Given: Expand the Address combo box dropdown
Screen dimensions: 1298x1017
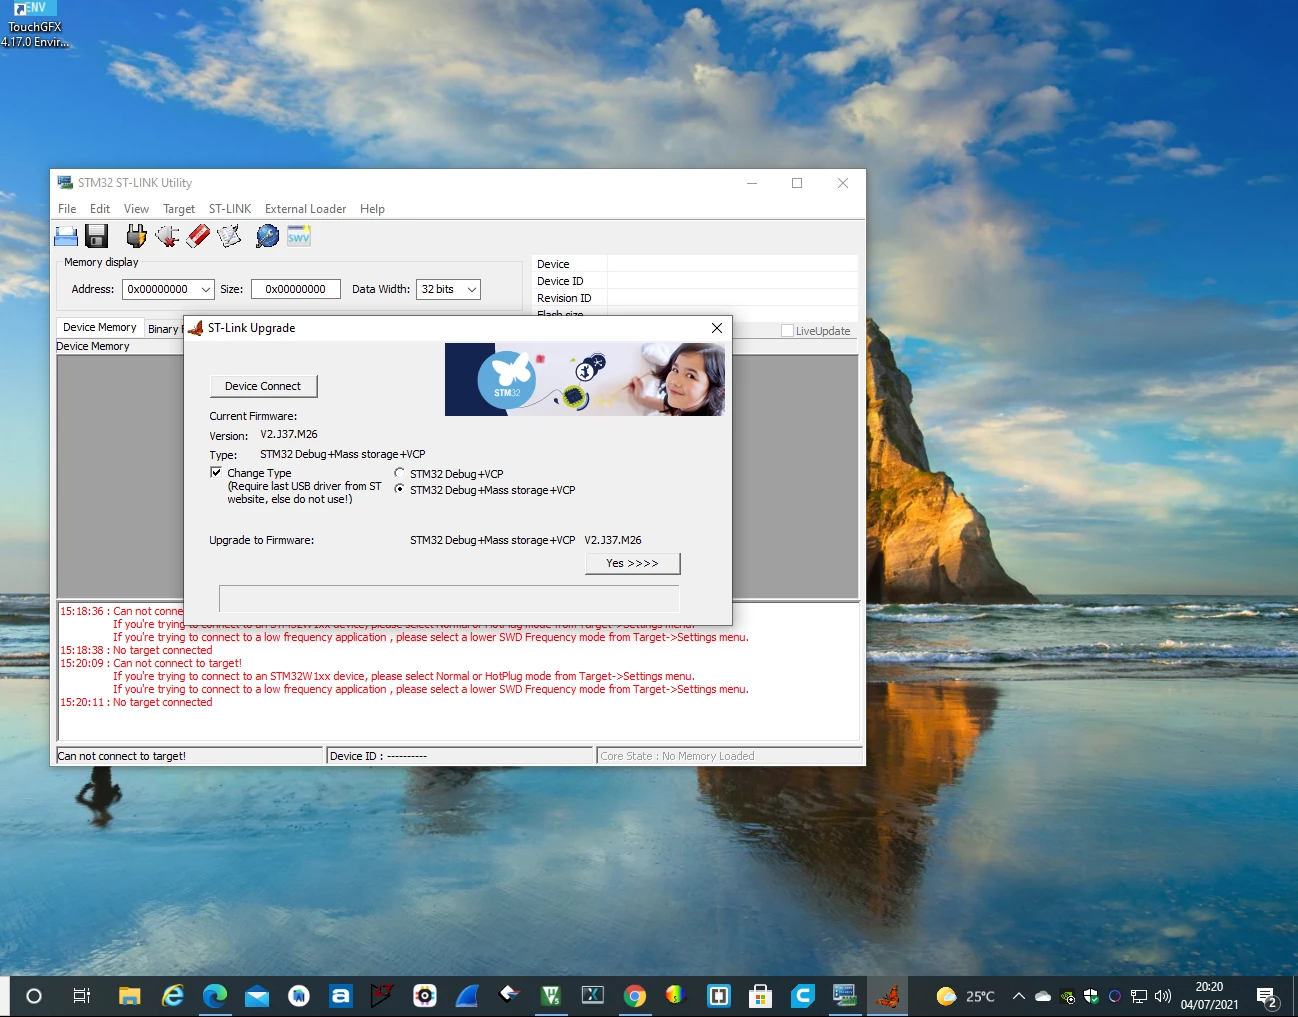Looking at the screenshot, I should pos(206,289).
